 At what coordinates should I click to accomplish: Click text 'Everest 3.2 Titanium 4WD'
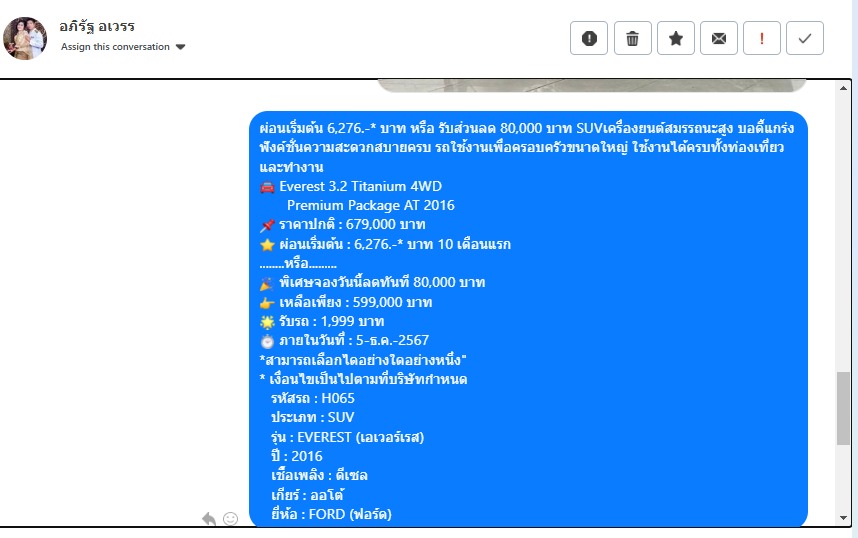[x=361, y=186]
